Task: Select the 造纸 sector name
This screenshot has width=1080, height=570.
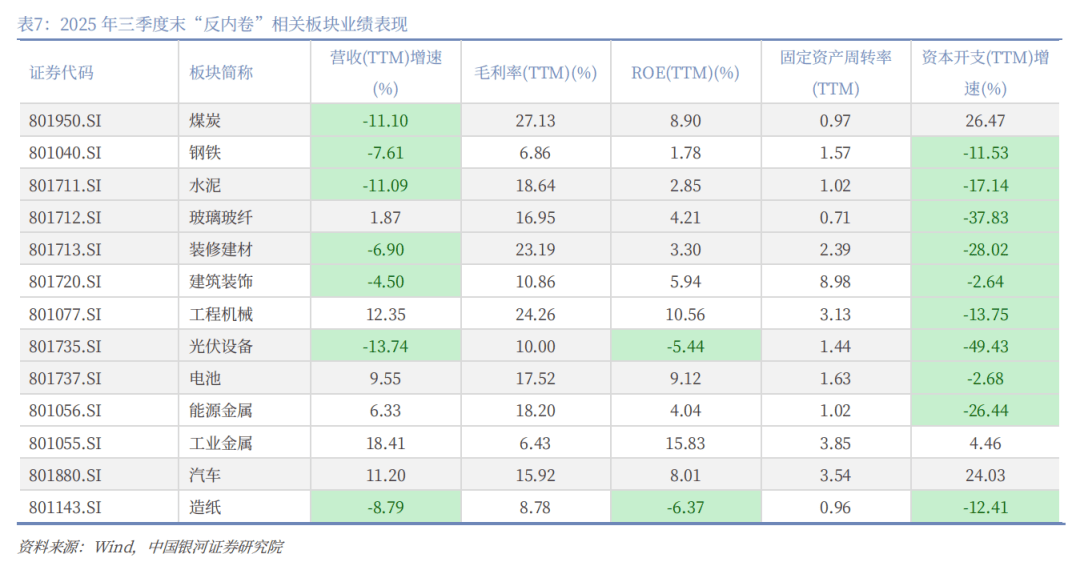Action: point(205,508)
